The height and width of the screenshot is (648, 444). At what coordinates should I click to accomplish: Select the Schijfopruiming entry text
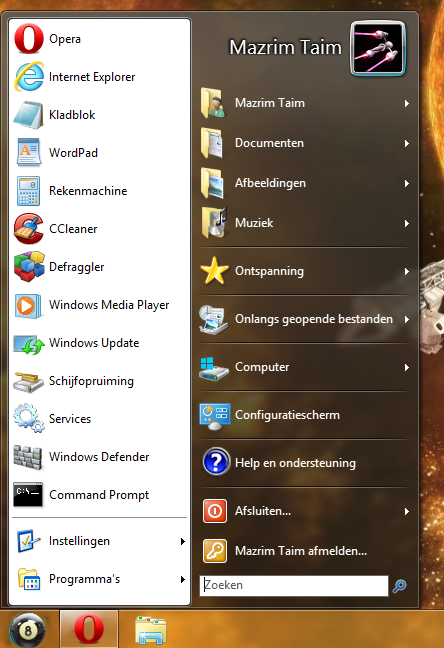[x=91, y=381]
